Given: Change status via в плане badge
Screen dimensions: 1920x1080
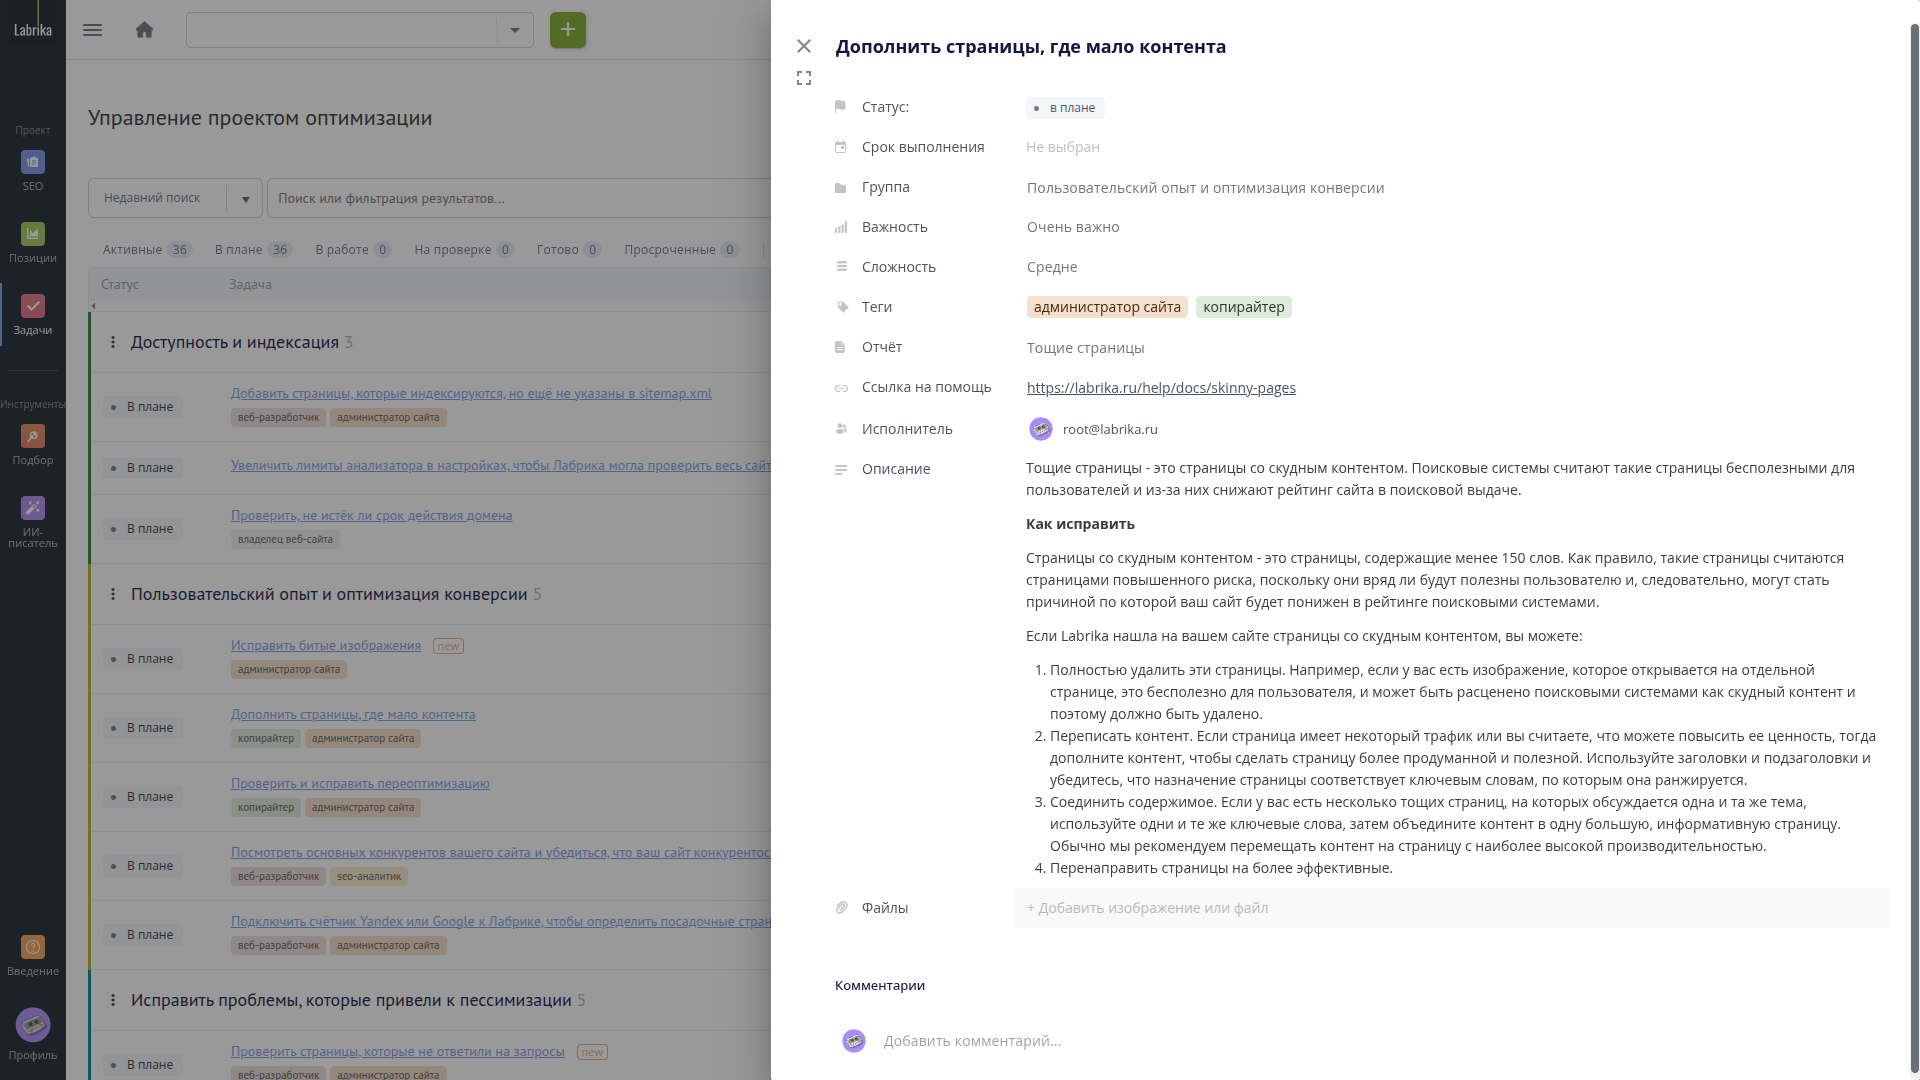Looking at the screenshot, I should [x=1065, y=108].
